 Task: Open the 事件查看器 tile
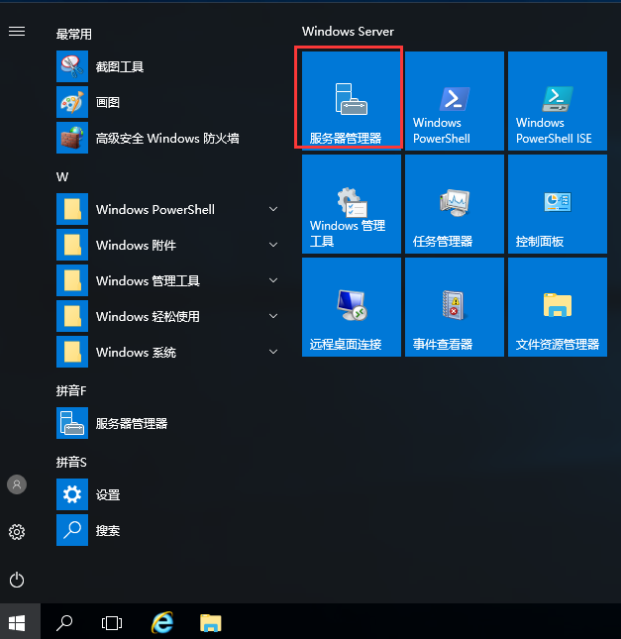tap(454, 307)
